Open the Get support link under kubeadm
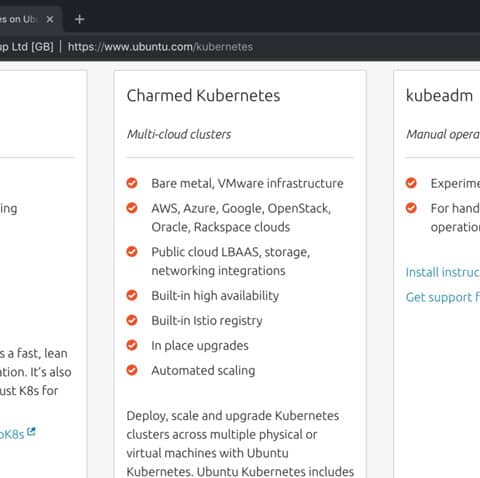480x478 pixels. pos(443,297)
